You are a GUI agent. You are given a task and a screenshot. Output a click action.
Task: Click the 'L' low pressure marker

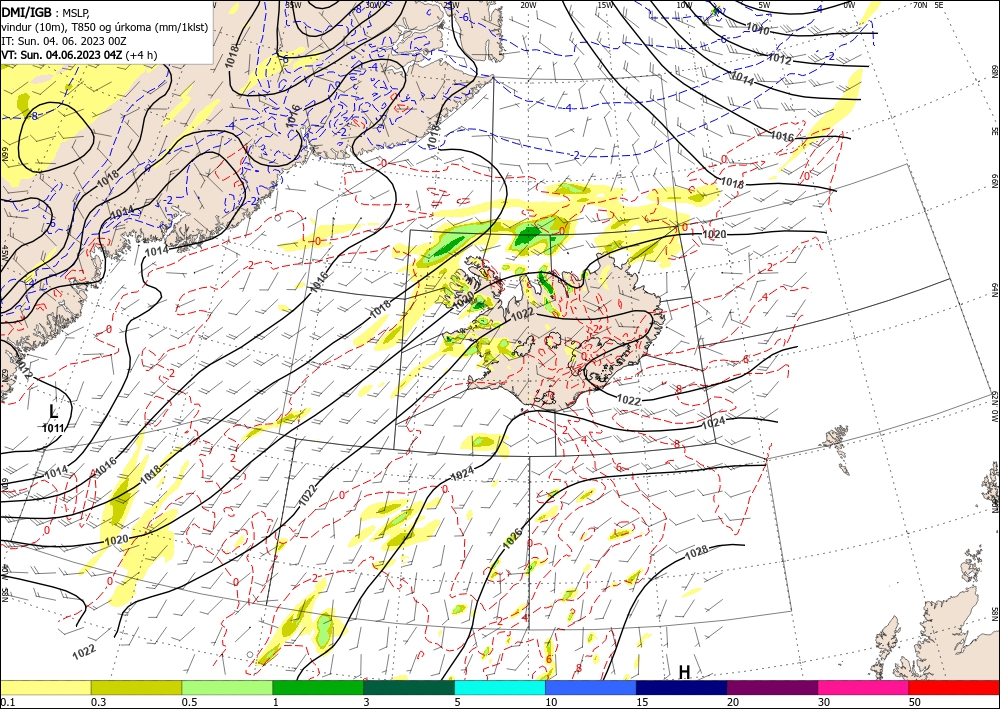point(54,411)
